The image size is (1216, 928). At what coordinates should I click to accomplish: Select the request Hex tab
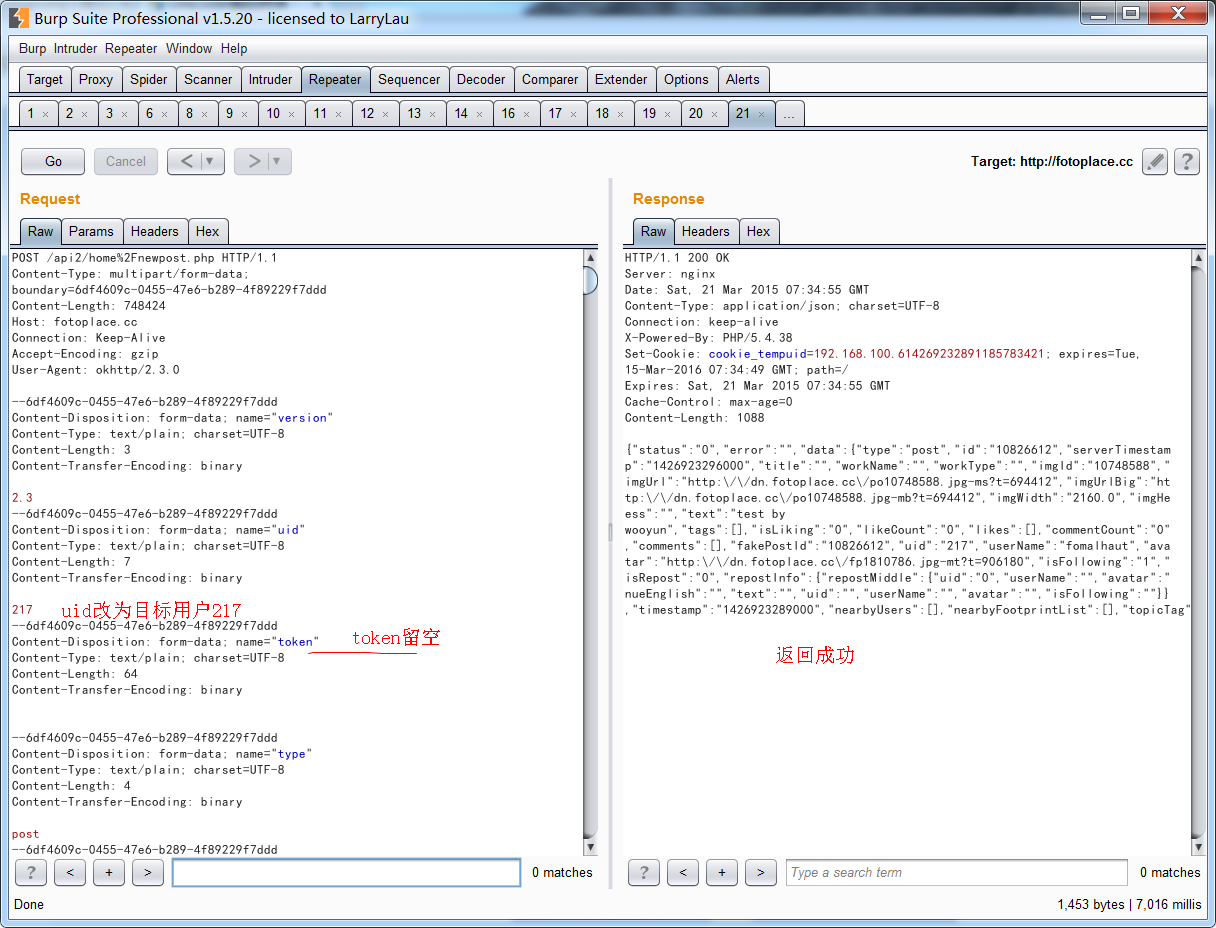pos(207,231)
